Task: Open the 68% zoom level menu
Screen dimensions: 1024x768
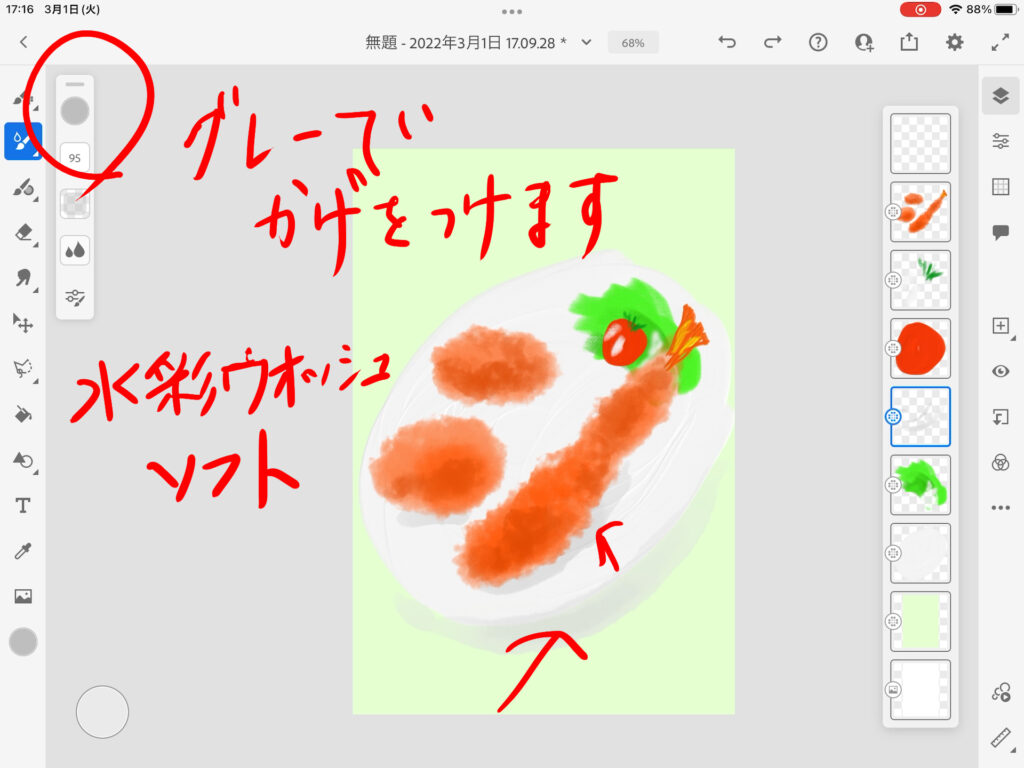Action: (x=632, y=43)
